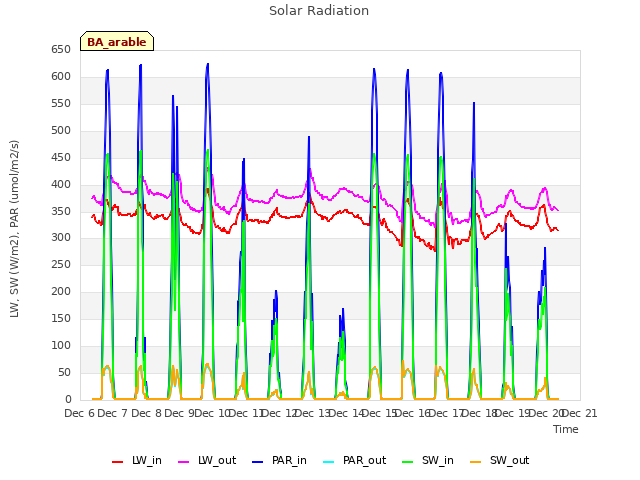Click the 650 y-axis tick label
Viewport: 640px width, 480px height.
61,50
